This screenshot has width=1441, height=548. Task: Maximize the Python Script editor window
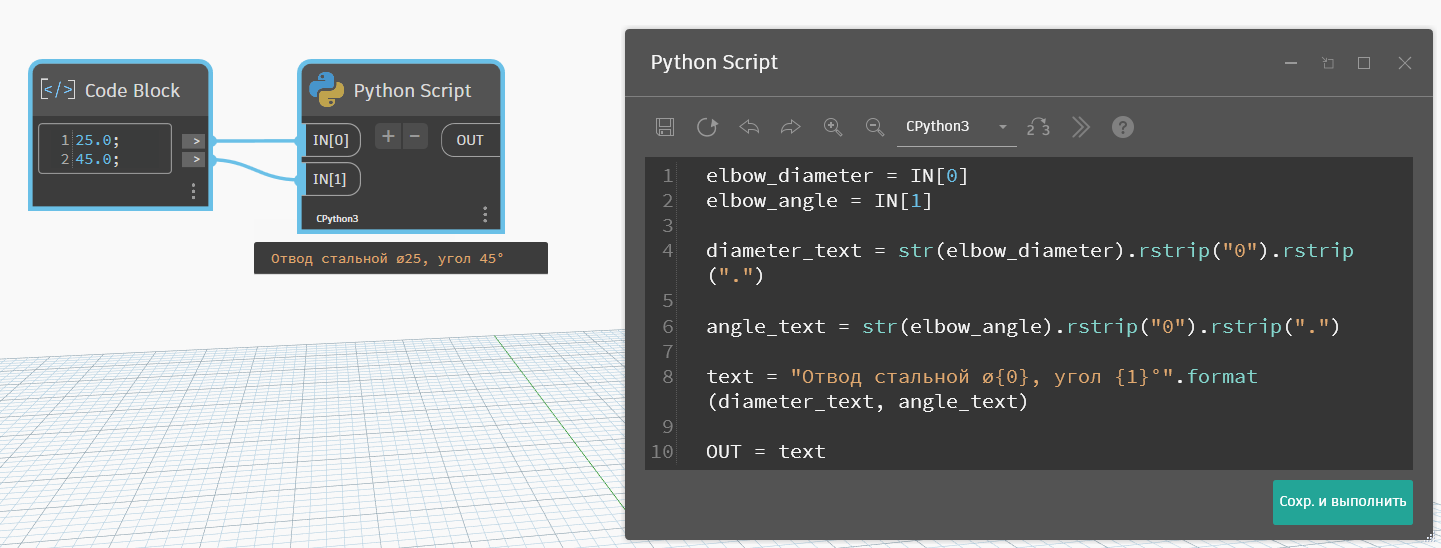click(x=1364, y=63)
